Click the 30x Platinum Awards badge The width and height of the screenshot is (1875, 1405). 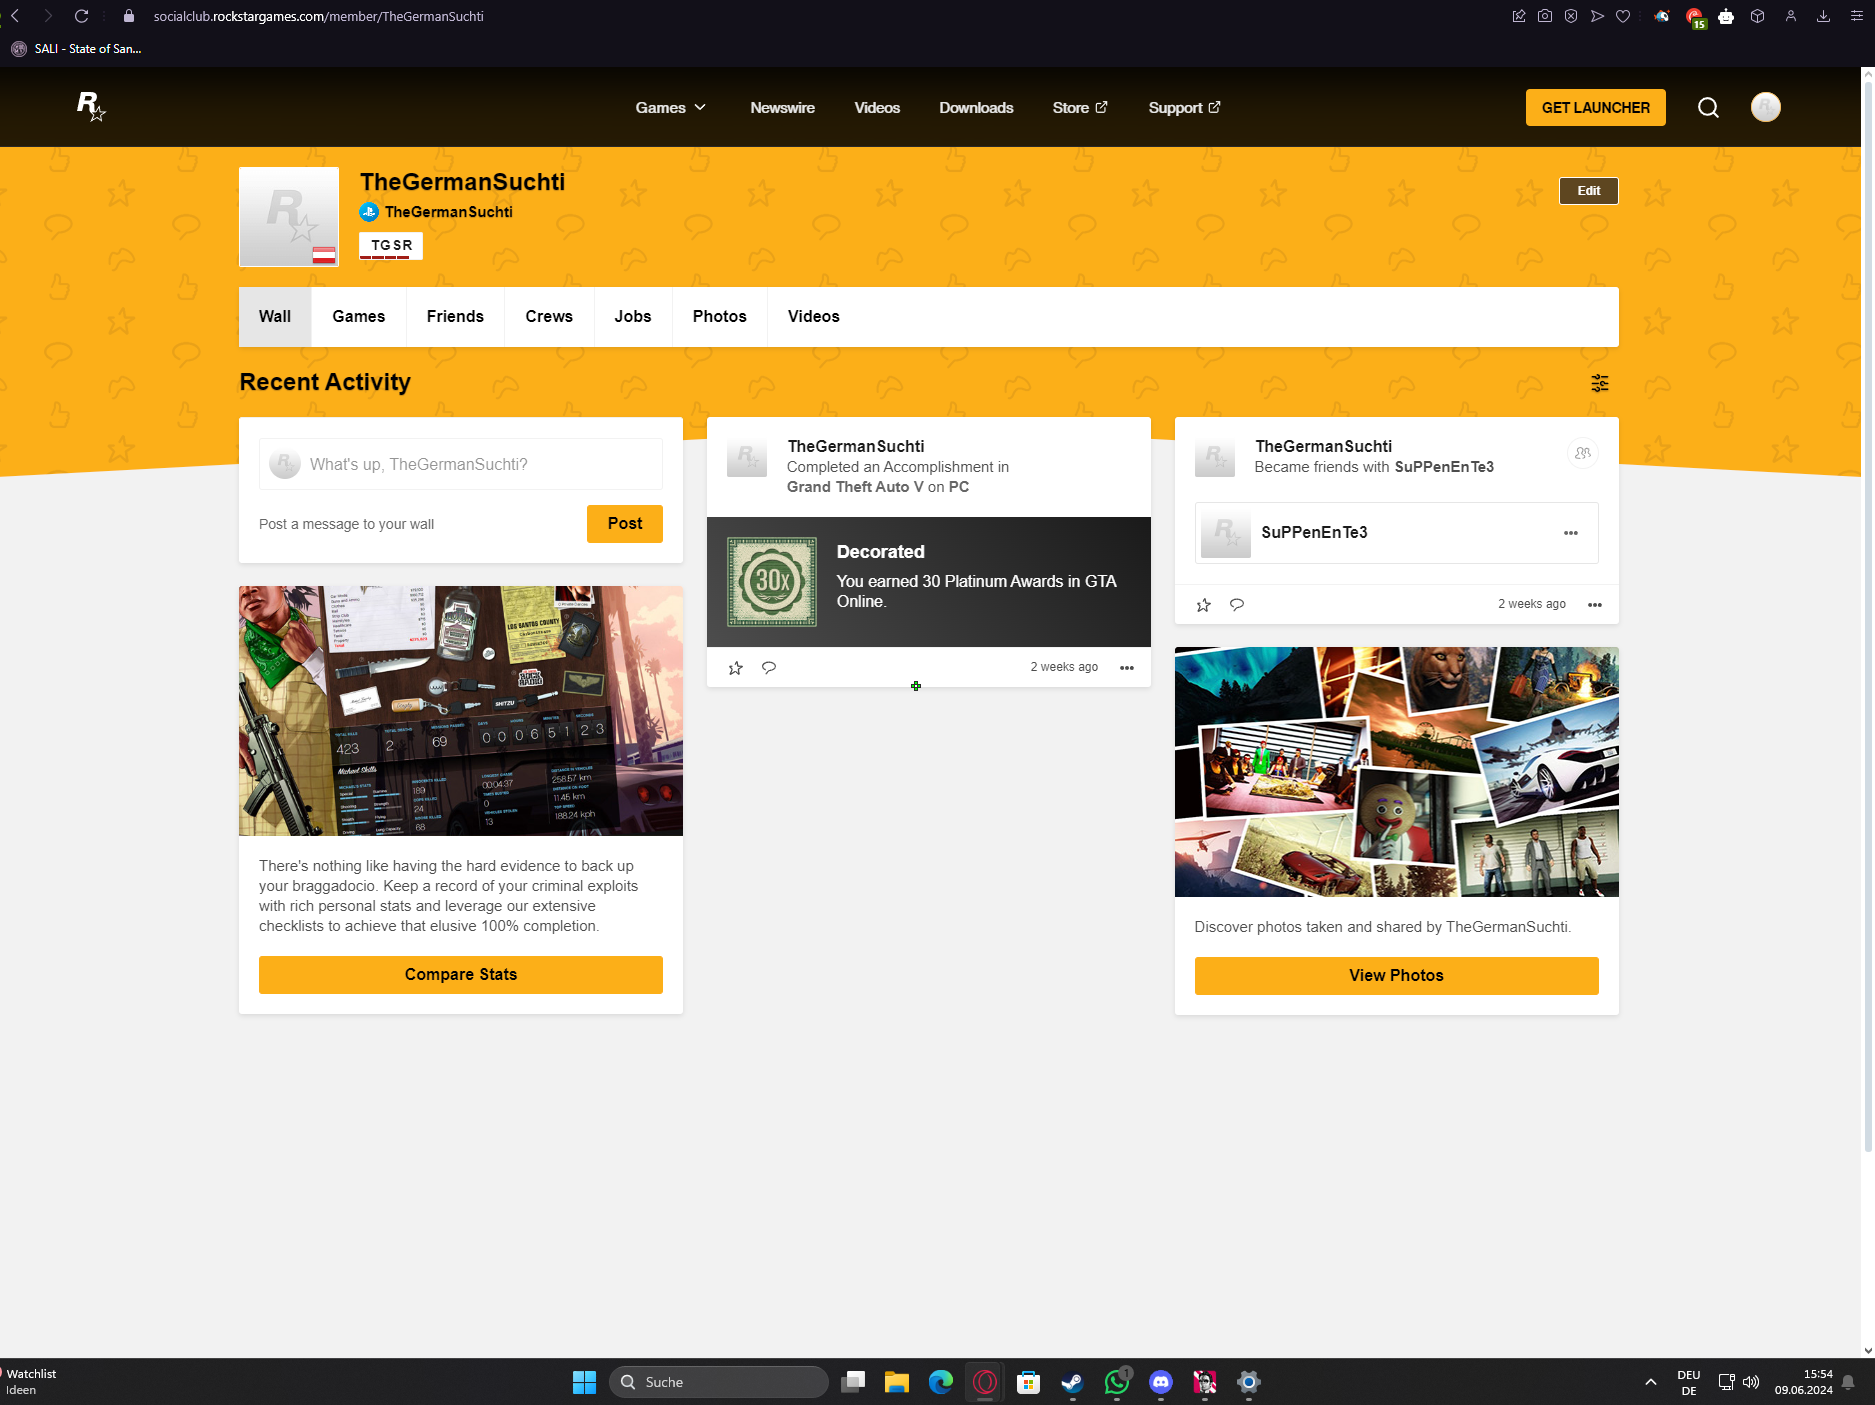pyautogui.click(x=772, y=582)
